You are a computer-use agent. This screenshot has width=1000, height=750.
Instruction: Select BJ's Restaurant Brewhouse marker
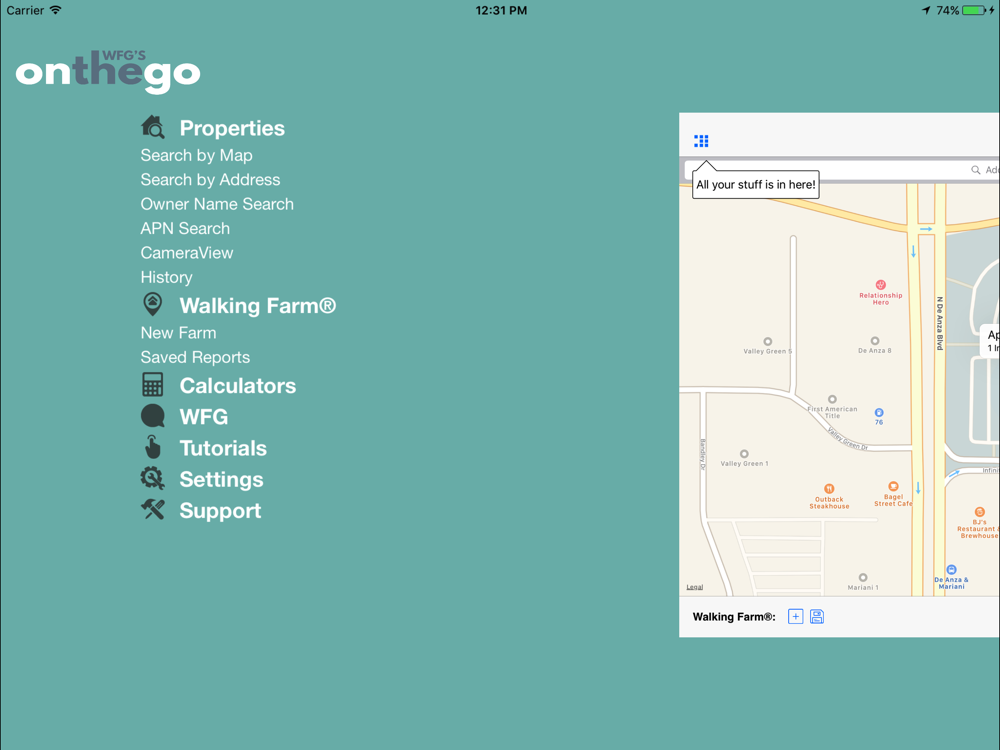[980, 512]
